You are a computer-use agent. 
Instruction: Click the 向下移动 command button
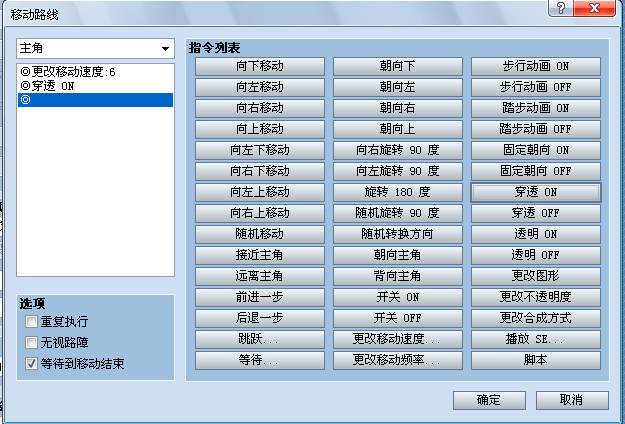click(260, 66)
